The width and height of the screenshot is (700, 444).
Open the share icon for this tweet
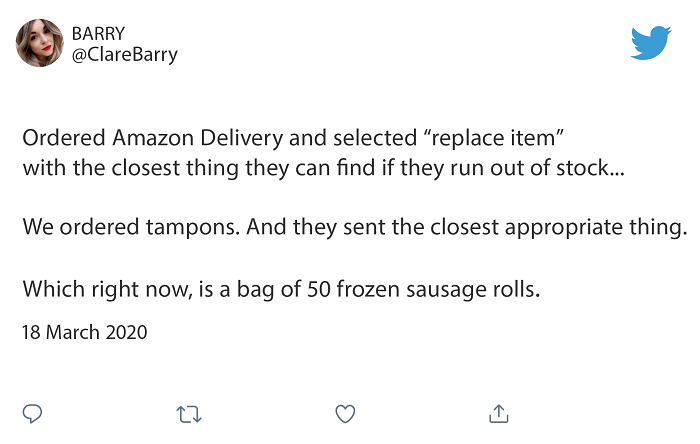pos(499,412)
